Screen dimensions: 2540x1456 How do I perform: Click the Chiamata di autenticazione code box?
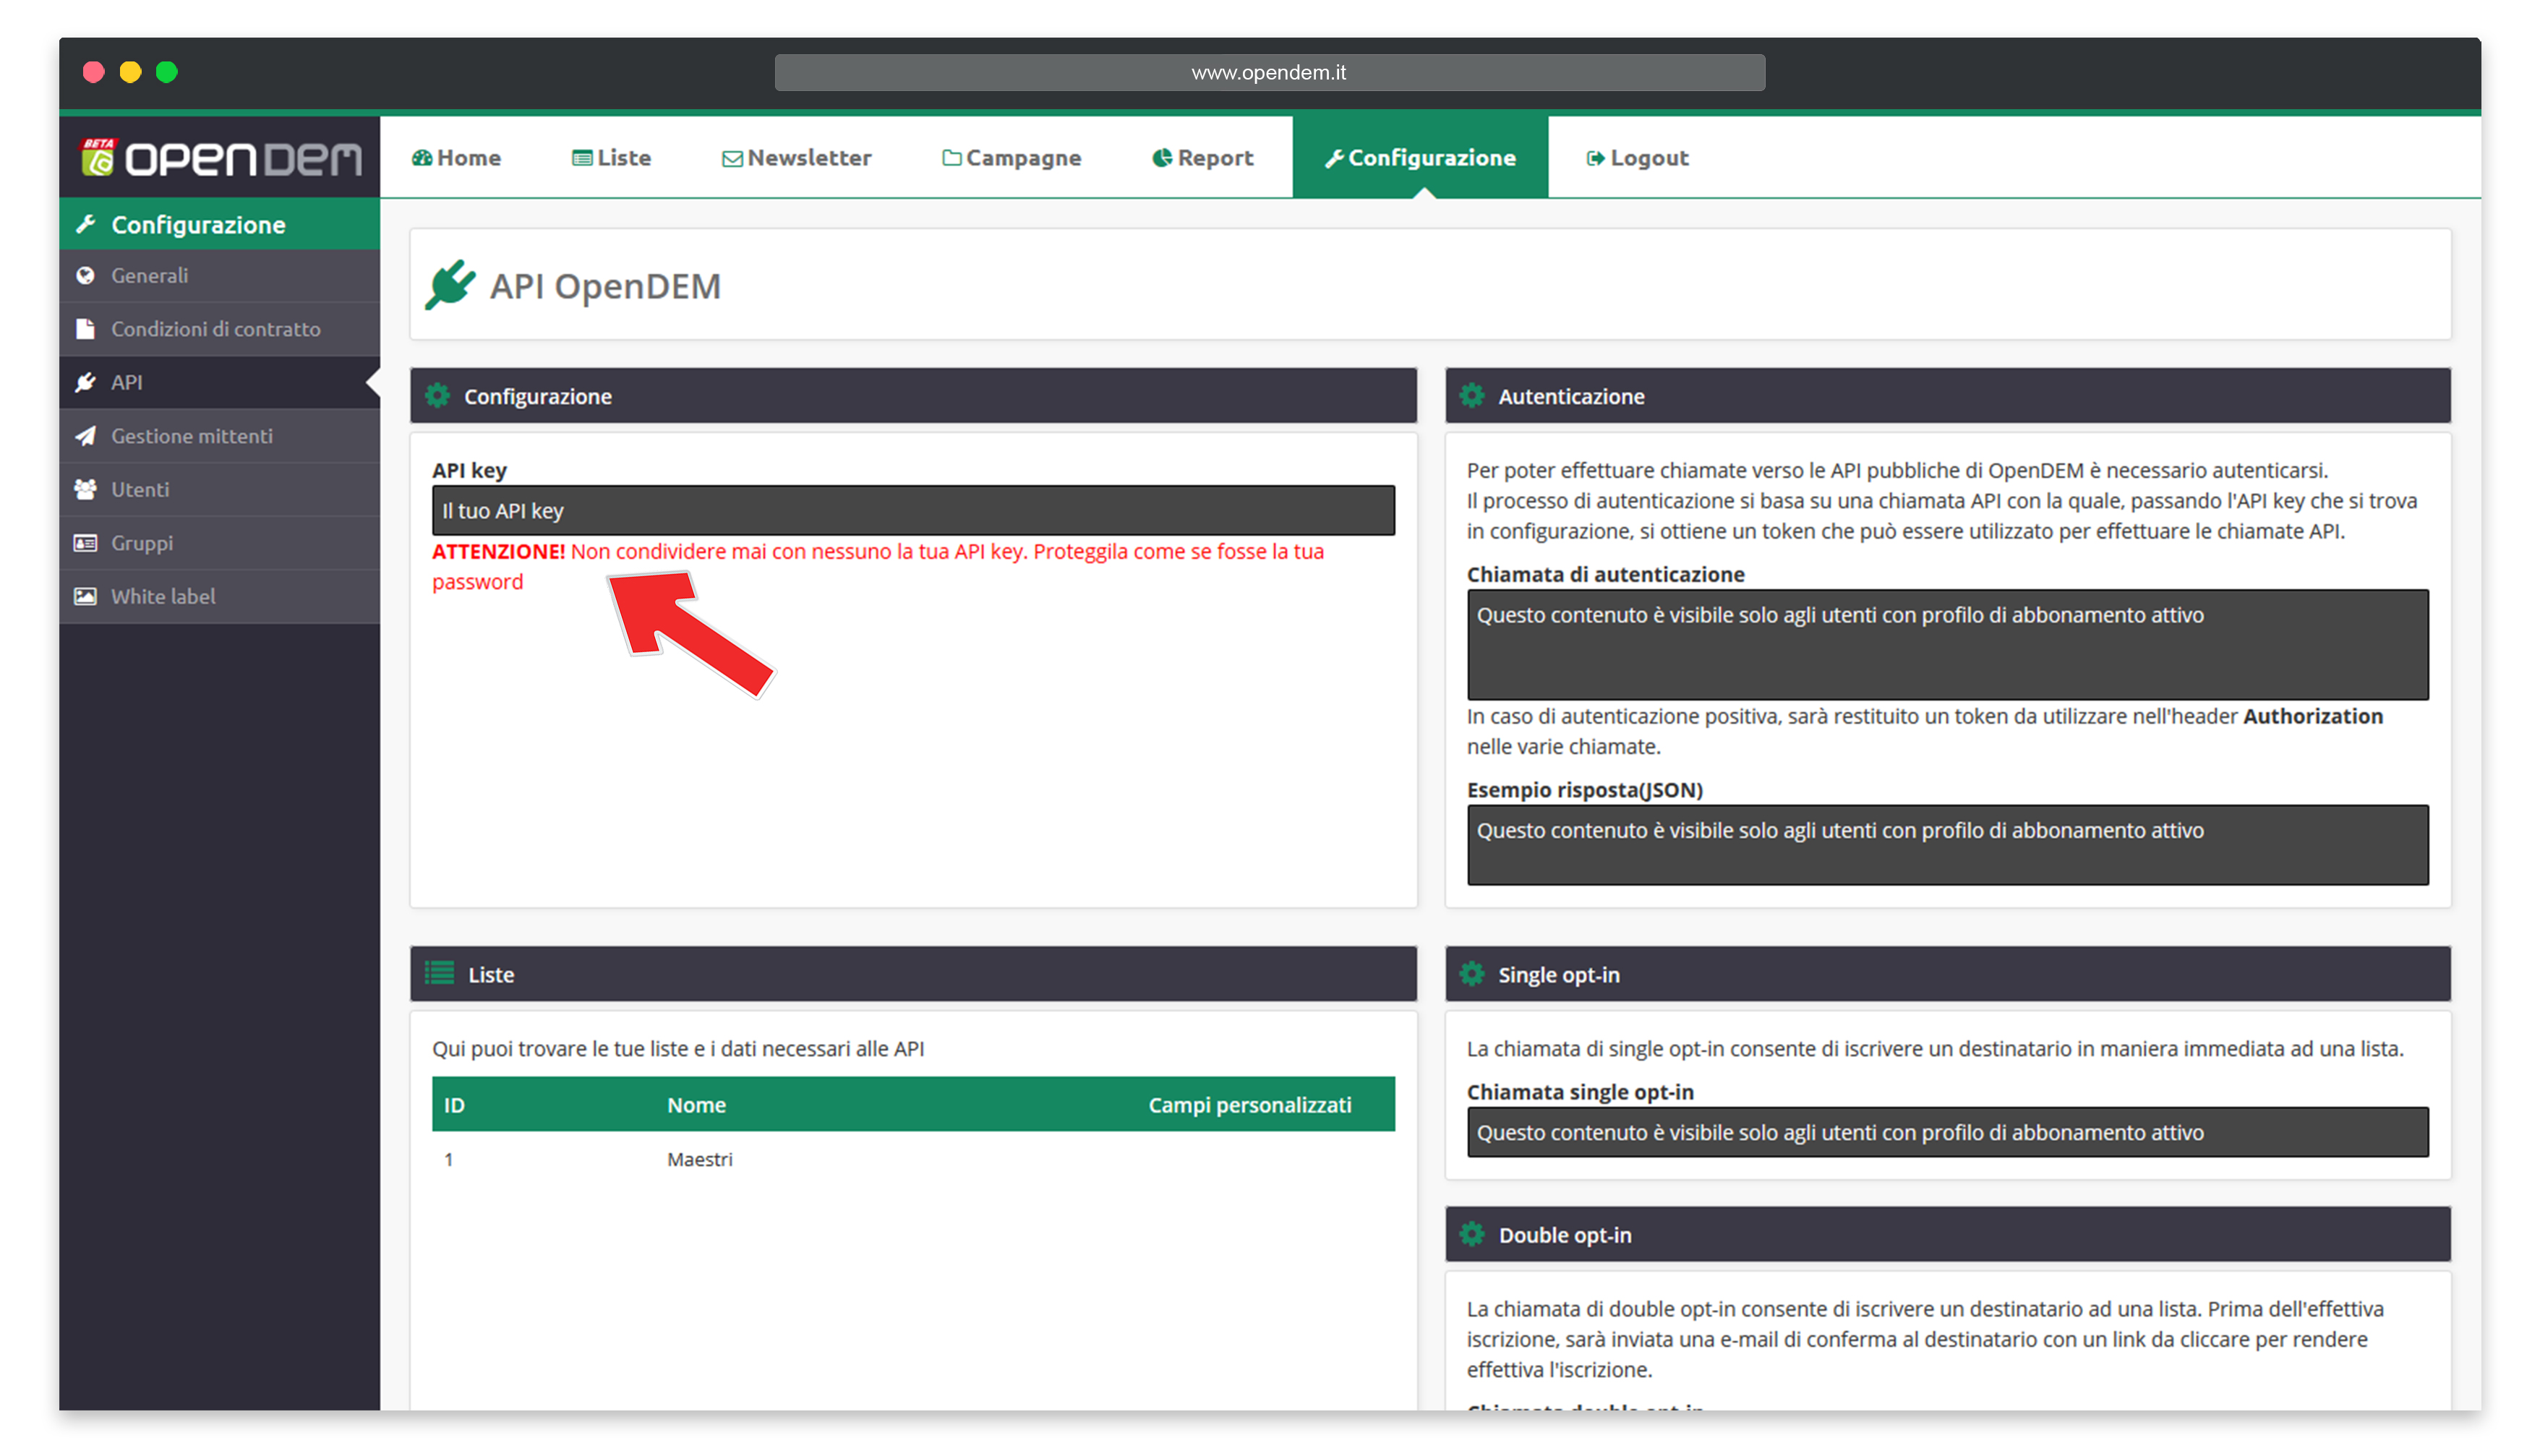click(1948, 644)
